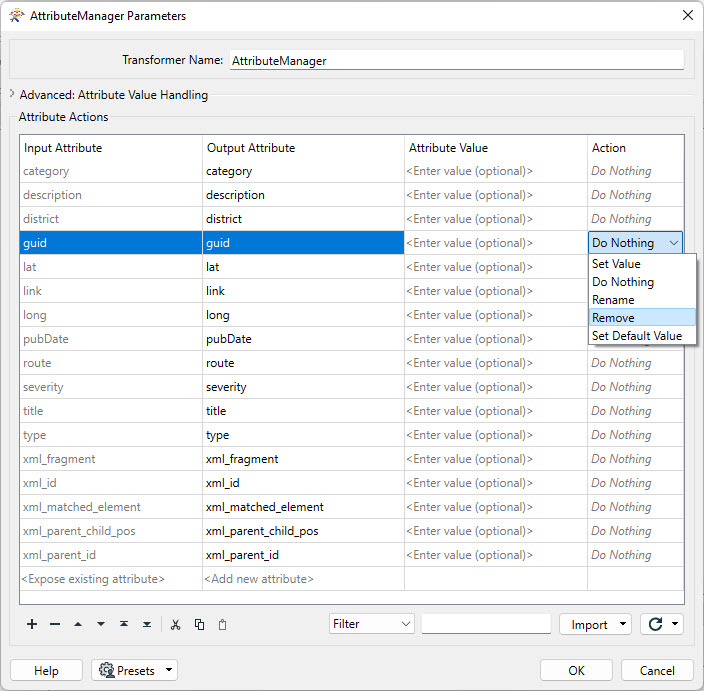The width and height of the screenshot is (704, 691).
Task: Click xml_matched_element output attribute cell
Action: pyautogui.click(x=303, y=507)
